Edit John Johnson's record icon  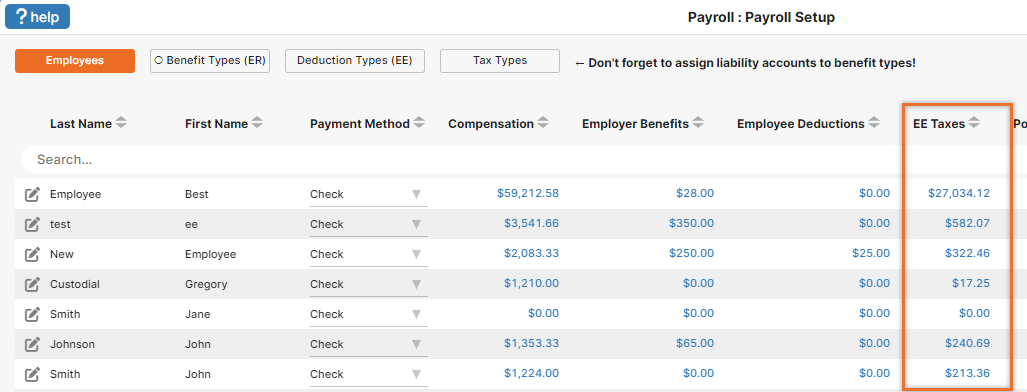32,344
